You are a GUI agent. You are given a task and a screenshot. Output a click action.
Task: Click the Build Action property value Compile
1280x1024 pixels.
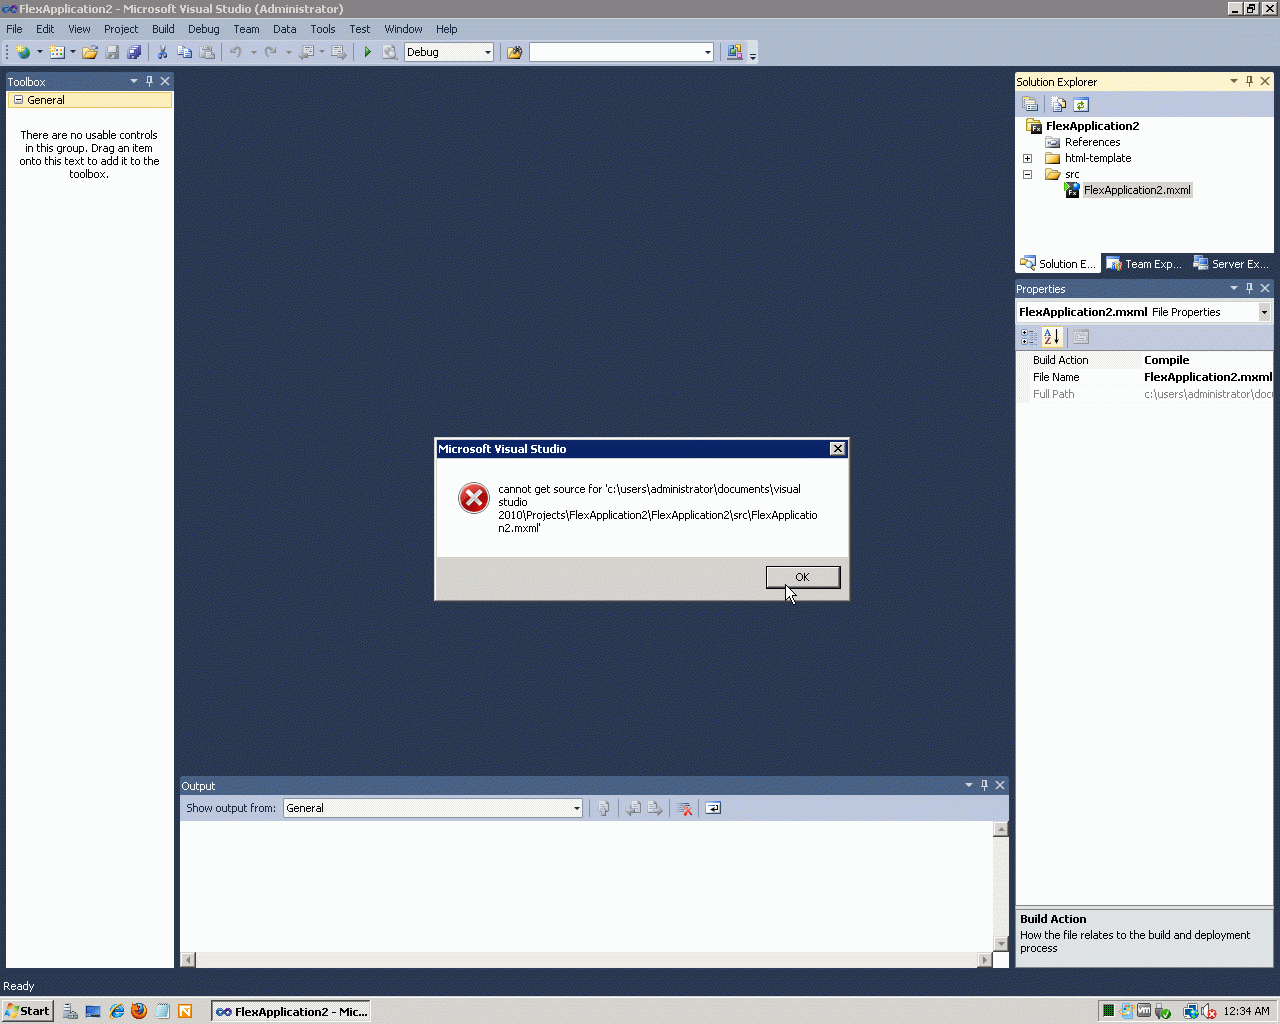(x=1167, y=360)
